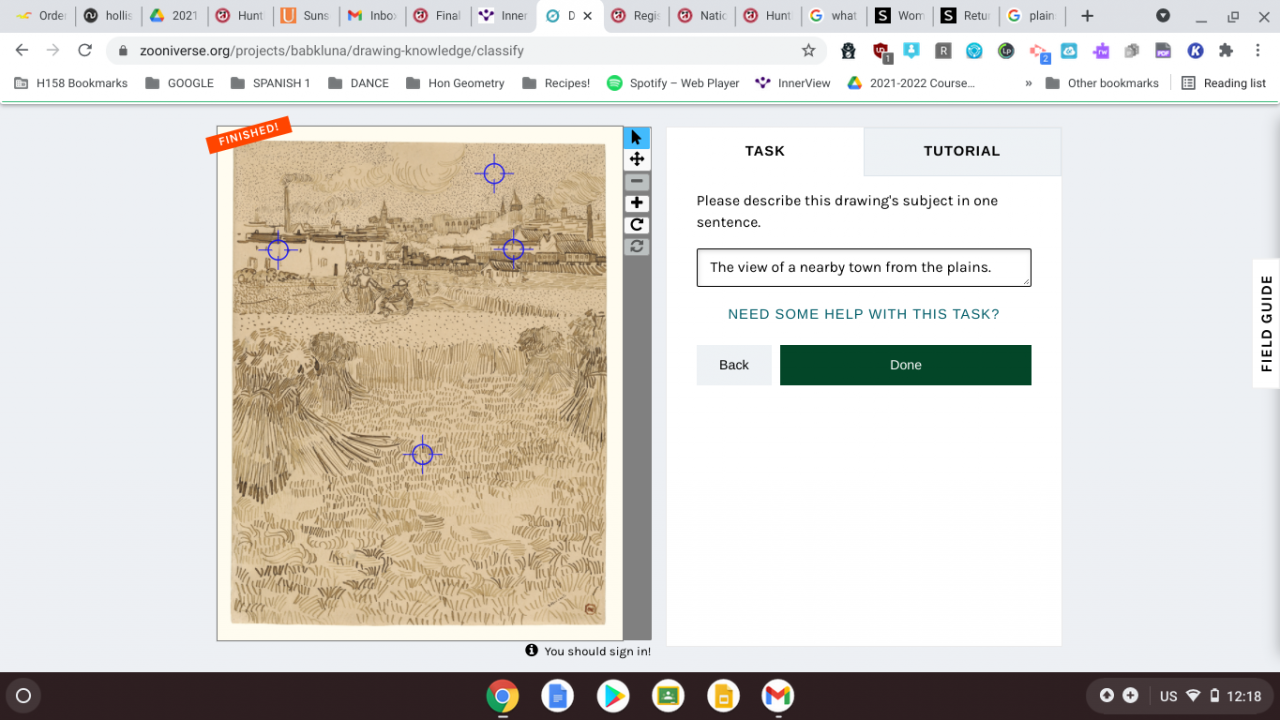Switch to the Google 'plain' search tab
This screenshot has height=720, width=1280.
[x=1032, y=16]
